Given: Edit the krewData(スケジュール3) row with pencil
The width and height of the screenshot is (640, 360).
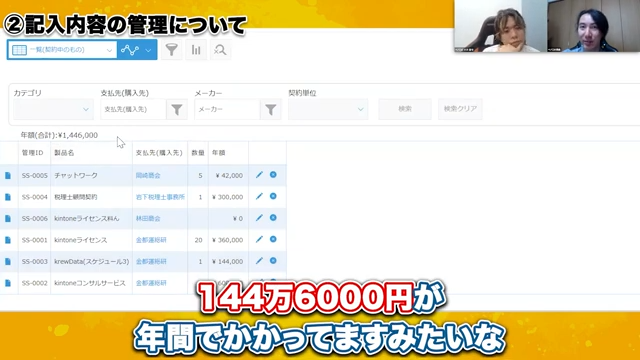Looking at the screenshot, I should click(259, 261).
